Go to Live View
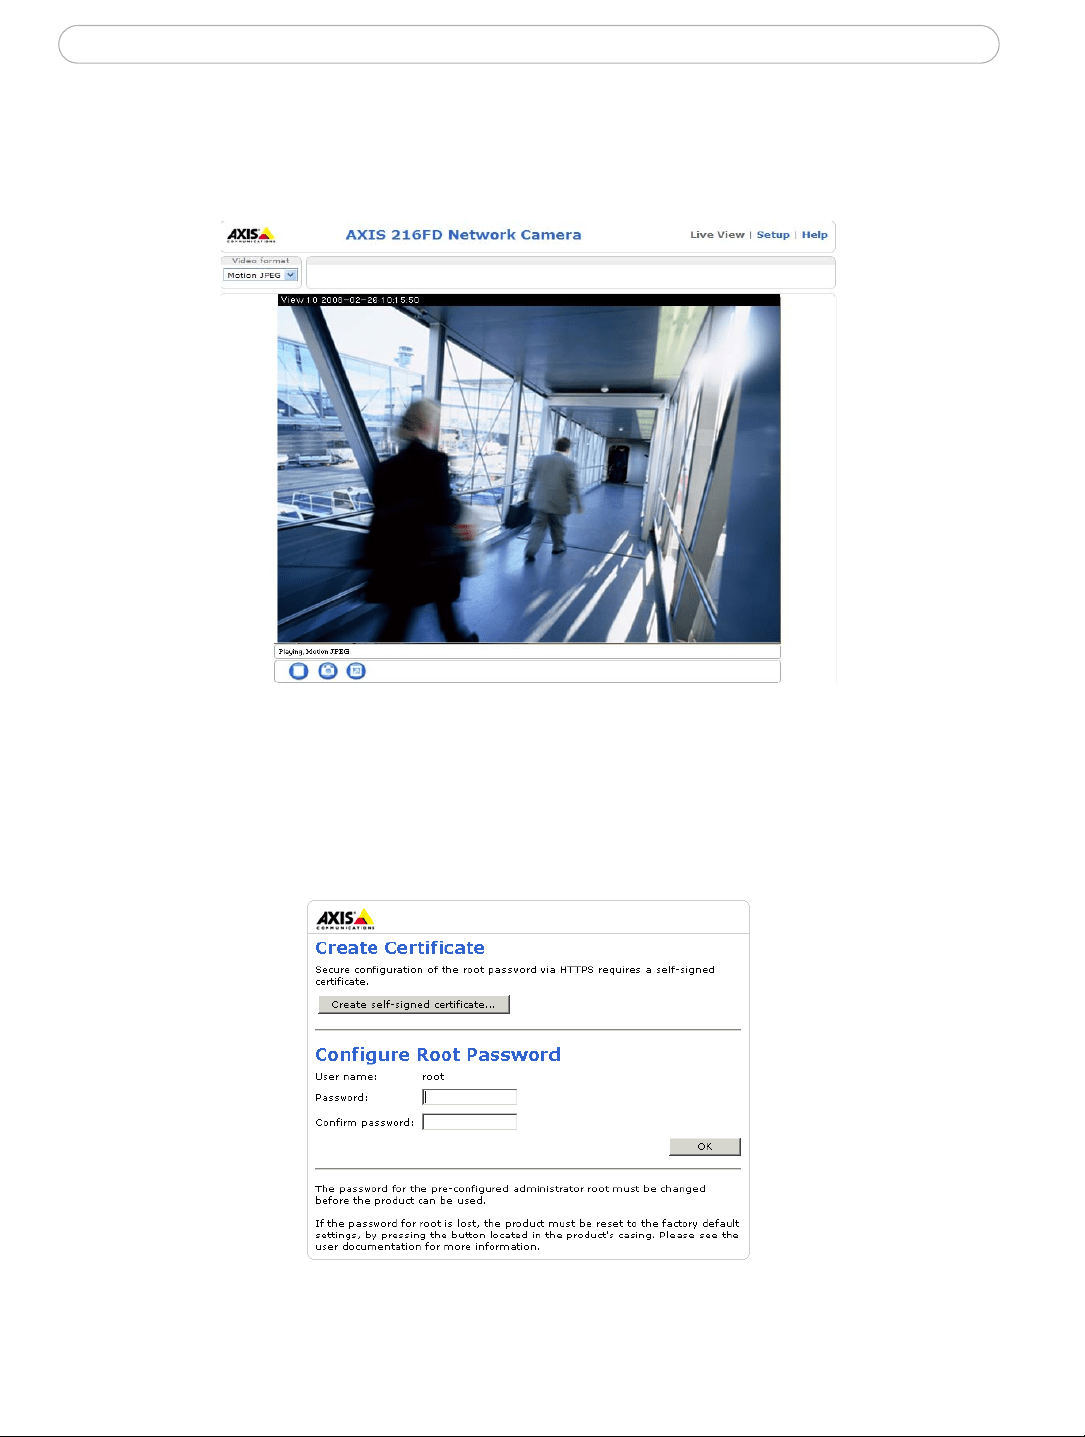The height and width of the screenshot is (1437, 1085). [717, 235]
